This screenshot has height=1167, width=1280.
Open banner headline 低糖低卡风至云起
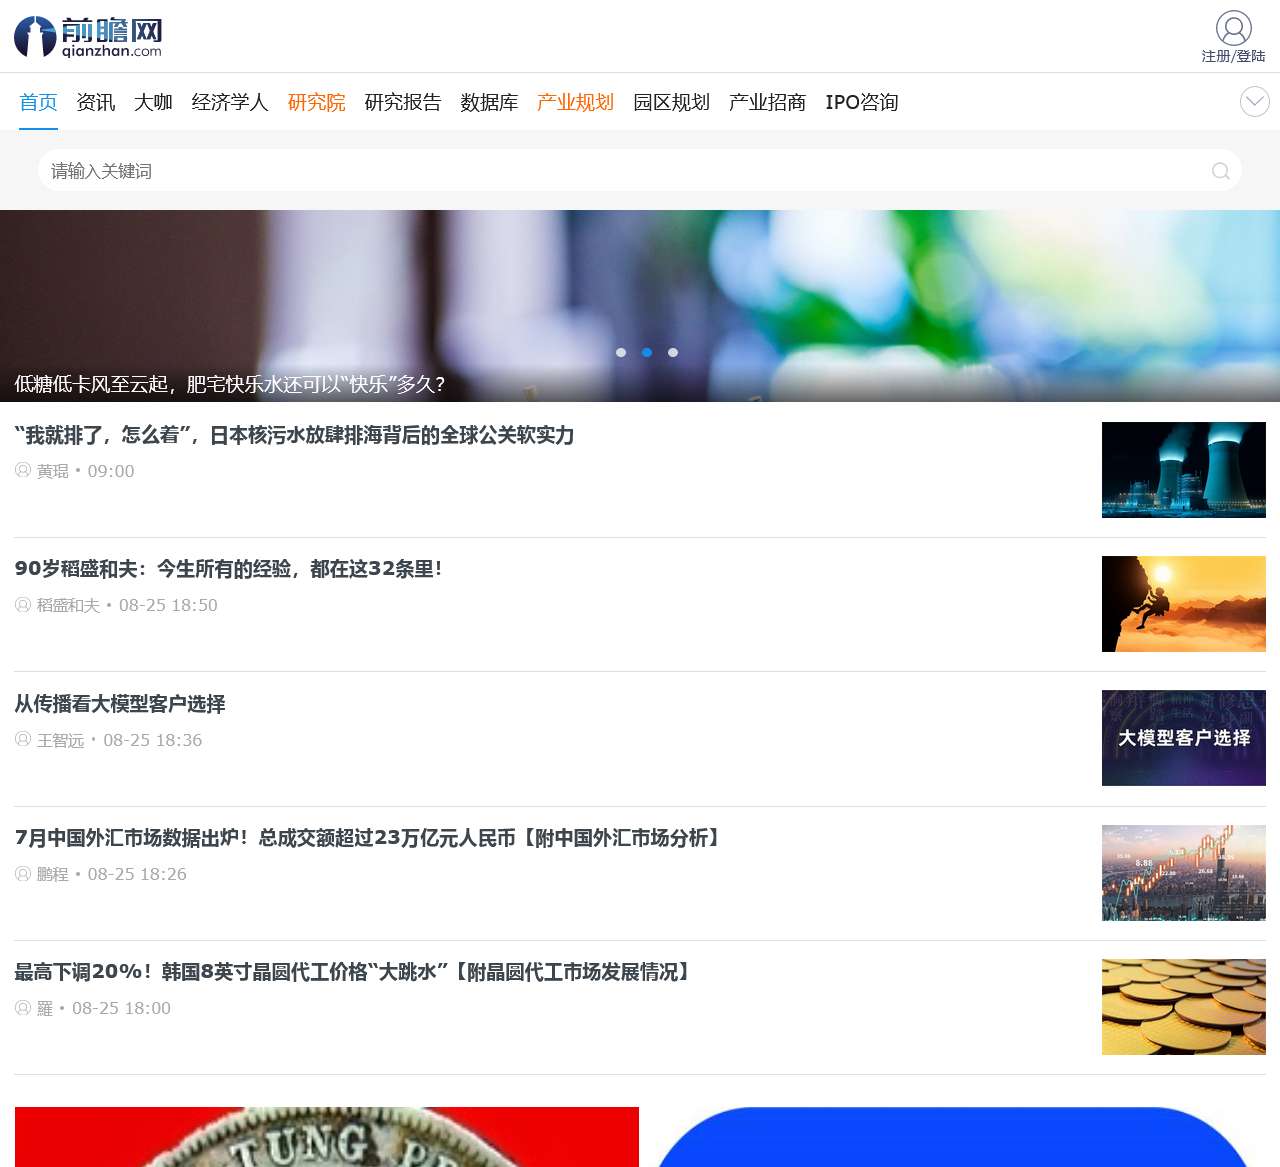(x=230, y=384)
